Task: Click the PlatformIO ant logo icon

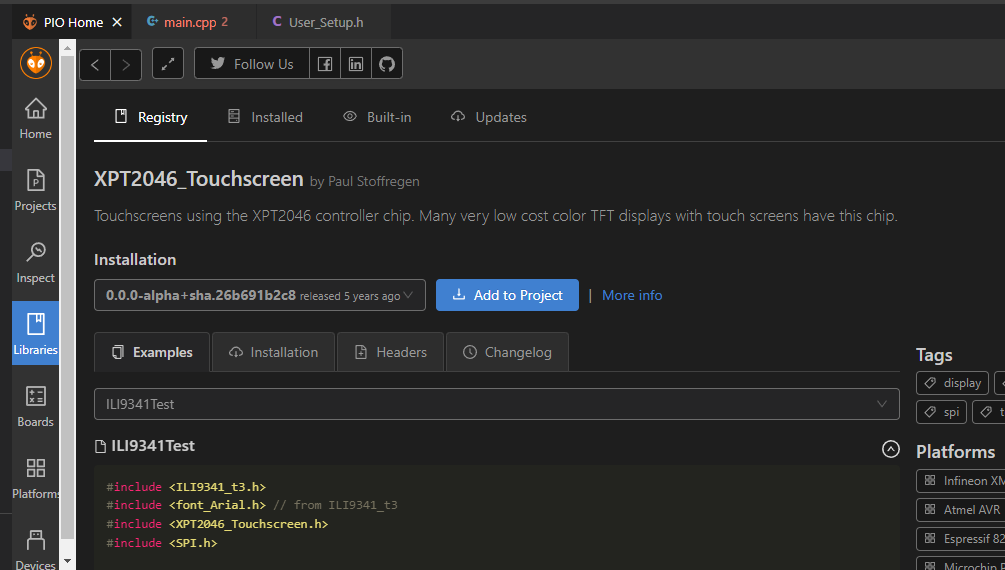Action: (35, 63)
